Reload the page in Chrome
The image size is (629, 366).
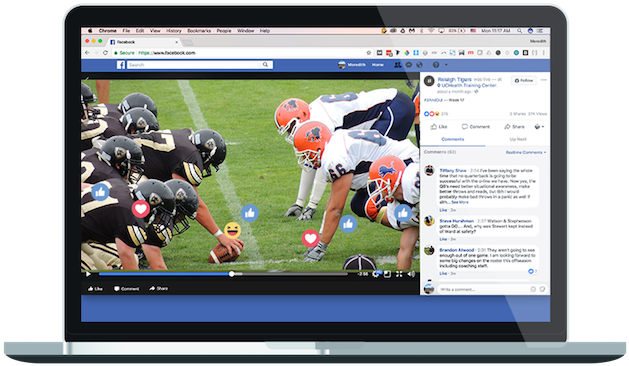click(106, 53)
